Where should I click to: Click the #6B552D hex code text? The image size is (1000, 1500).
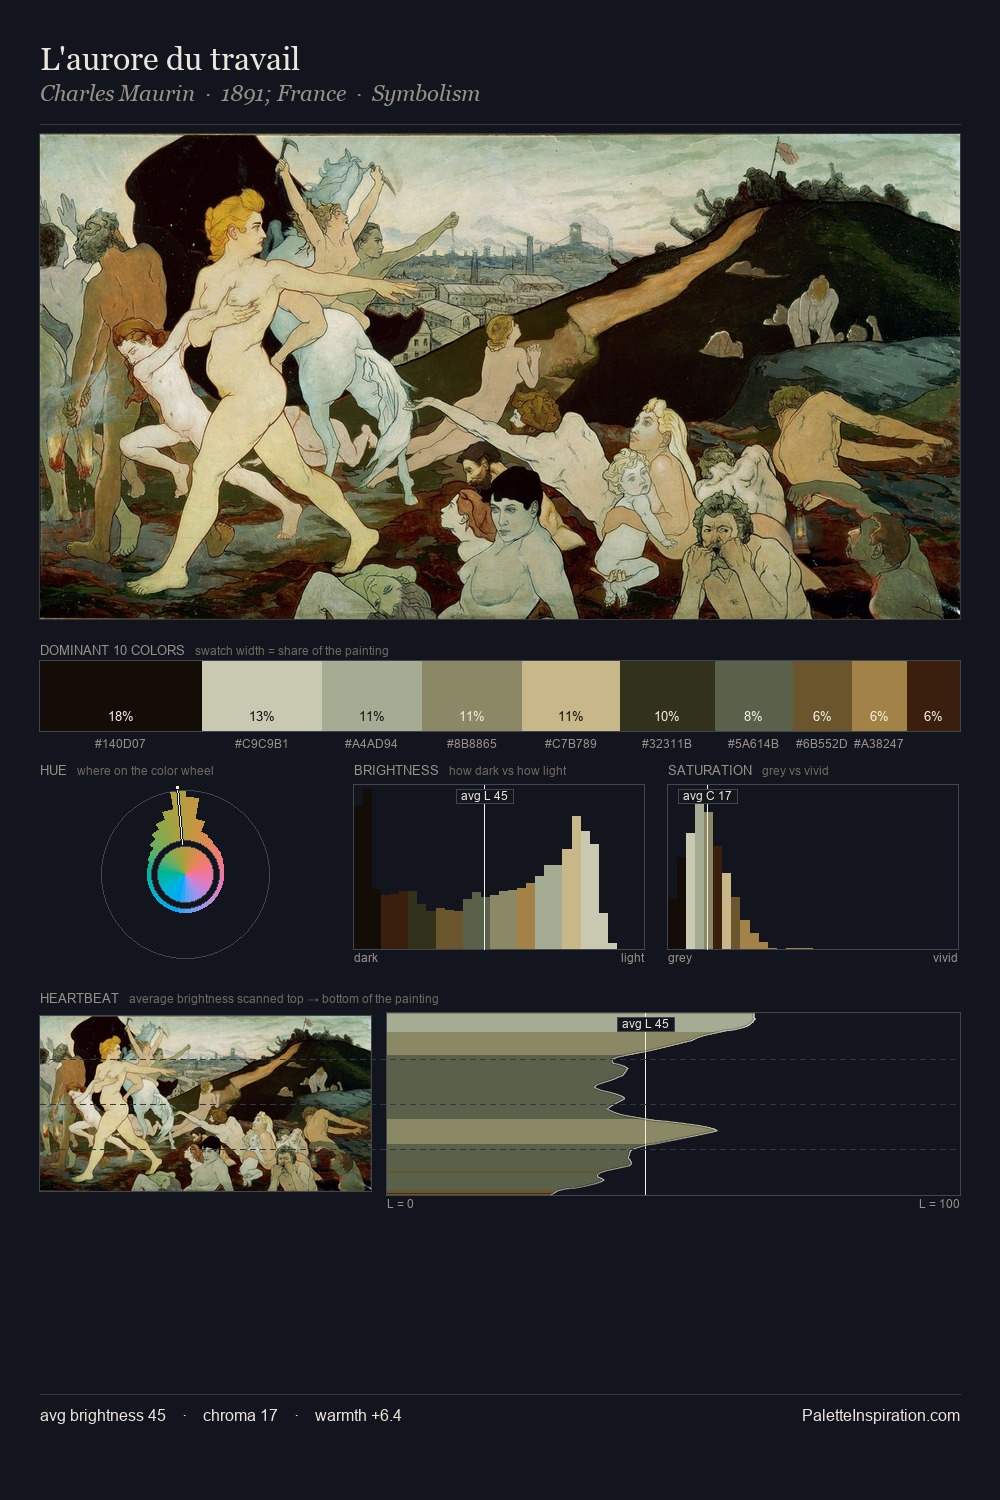(x=821, y=744)
